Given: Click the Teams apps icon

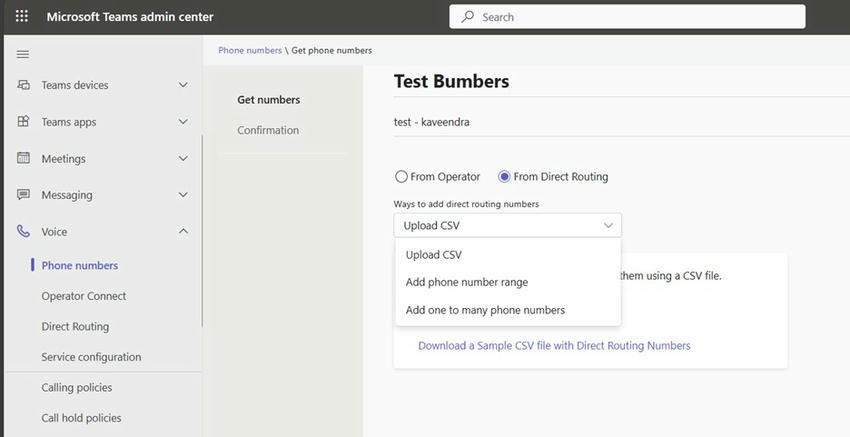Looking at the screenshot, I should 24,122.
